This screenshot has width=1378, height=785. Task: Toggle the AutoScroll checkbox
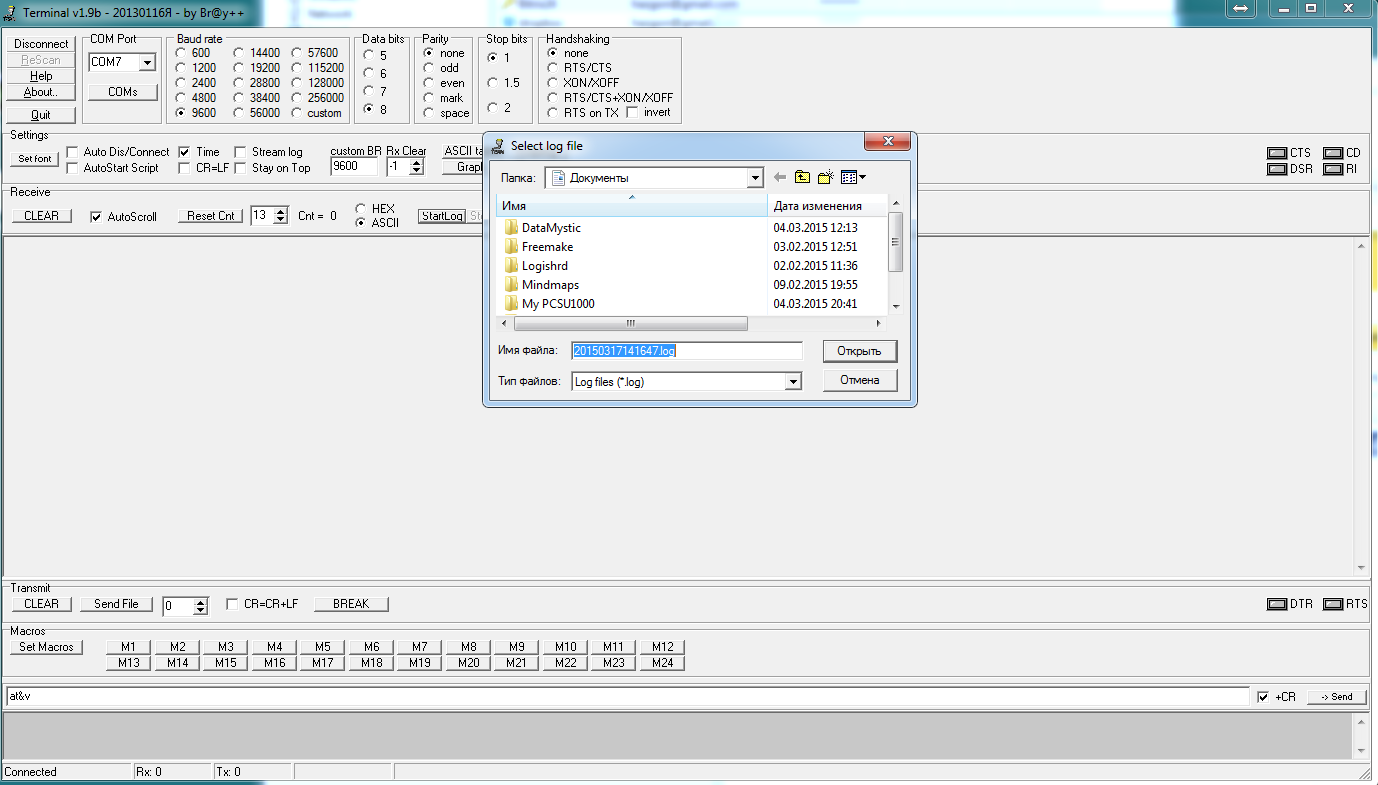96,216
